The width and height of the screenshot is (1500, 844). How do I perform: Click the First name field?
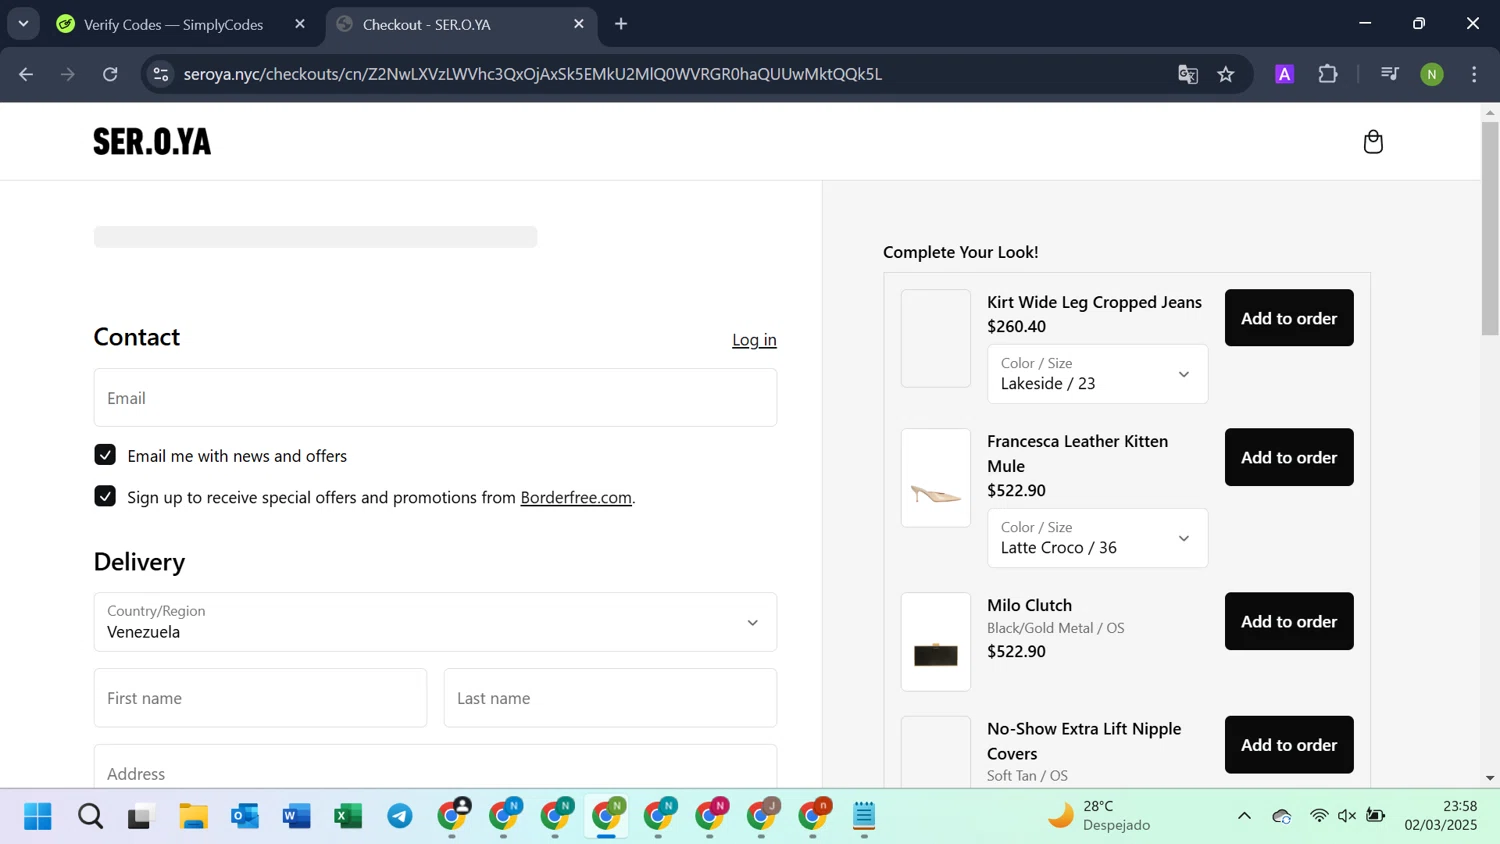pos(260,698)
